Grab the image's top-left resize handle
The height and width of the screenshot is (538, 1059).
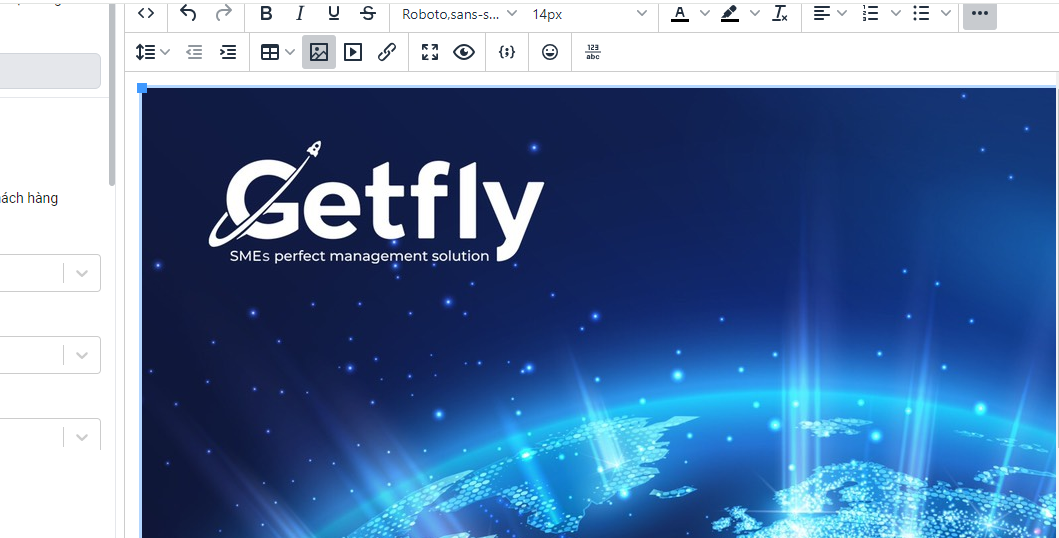pos(142,88)
